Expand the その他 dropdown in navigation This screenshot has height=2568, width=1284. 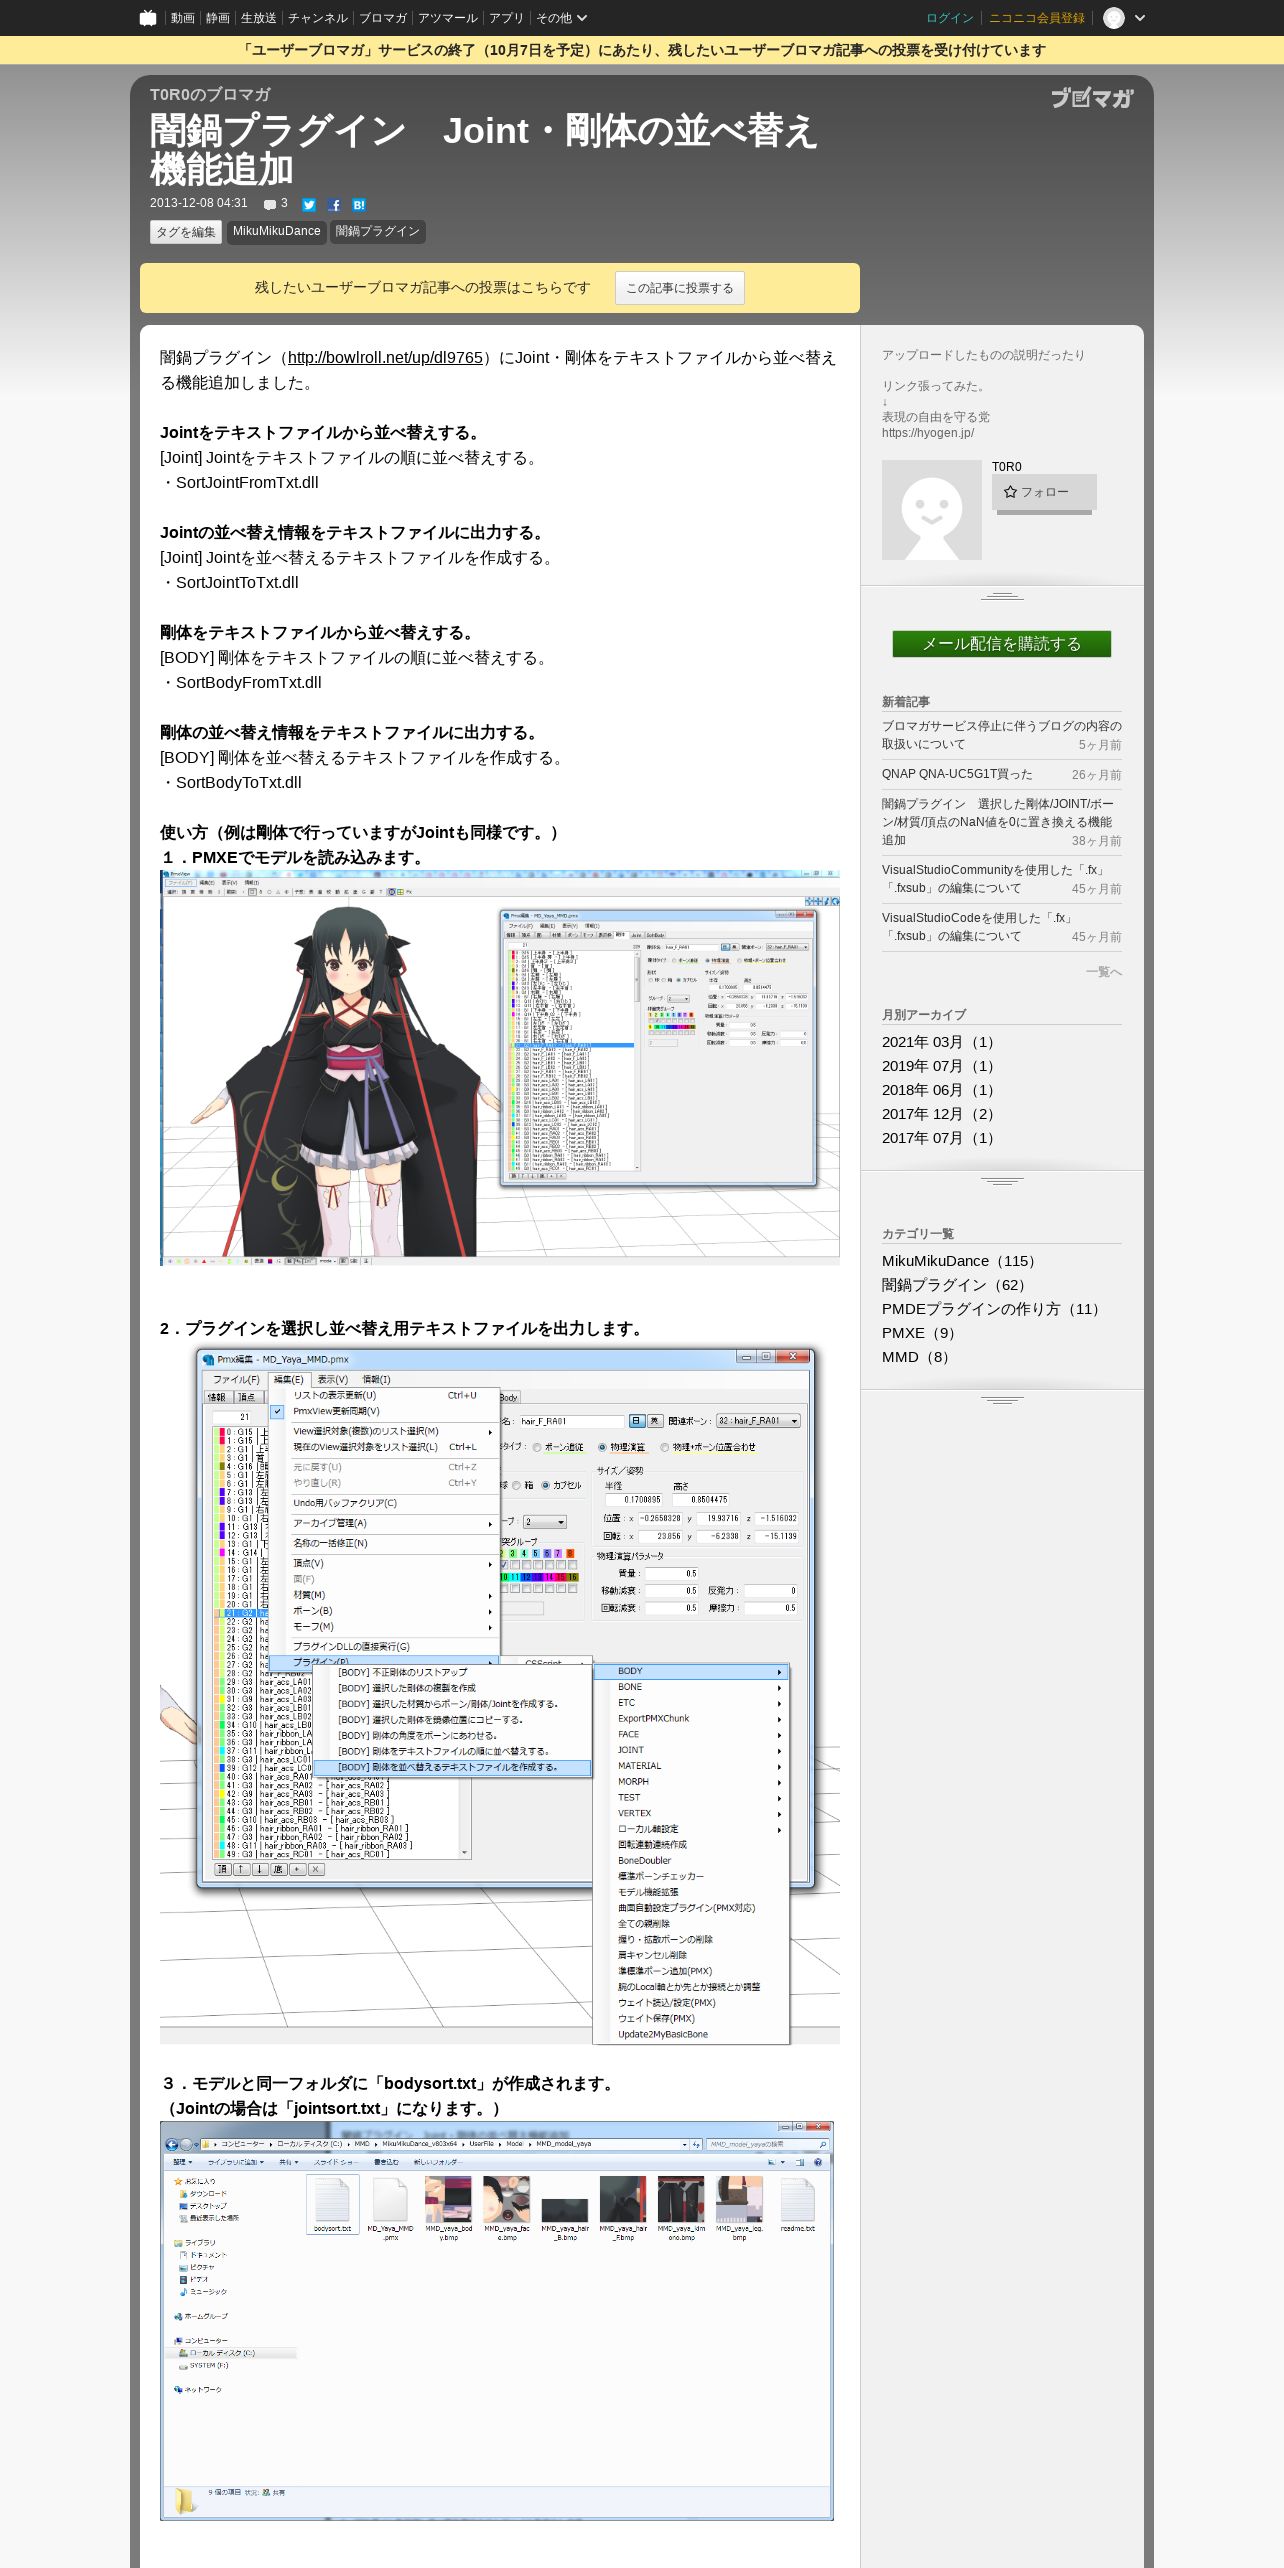(x=561, y=18)
